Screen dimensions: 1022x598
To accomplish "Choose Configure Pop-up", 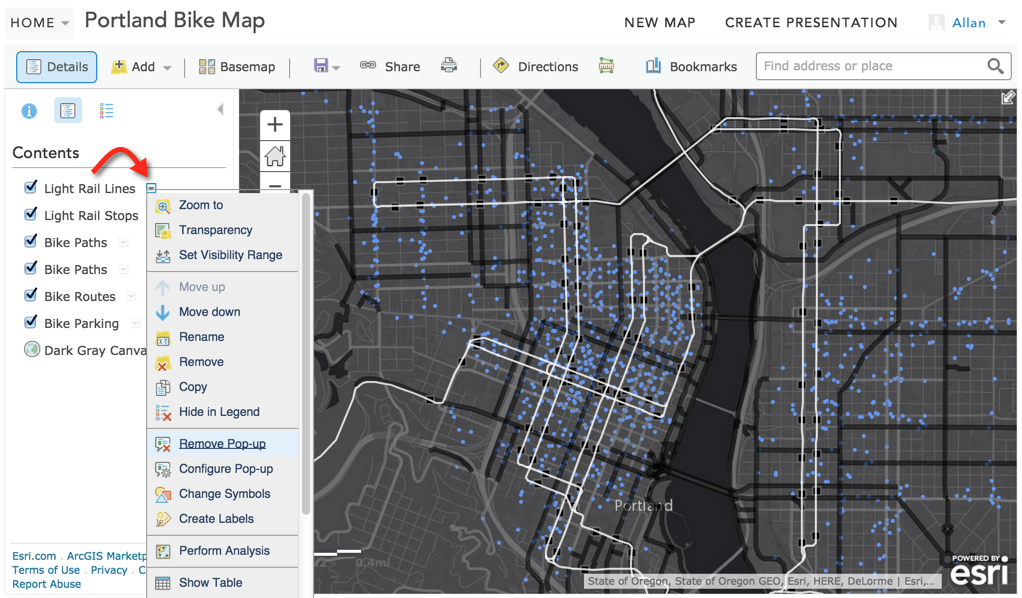I will tap(223, 469).
